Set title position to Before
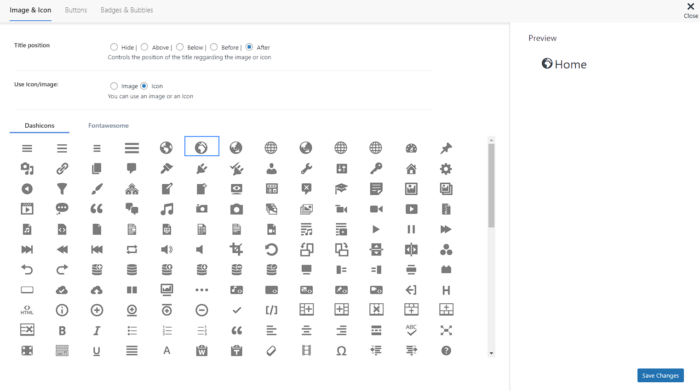 point(214,47)
